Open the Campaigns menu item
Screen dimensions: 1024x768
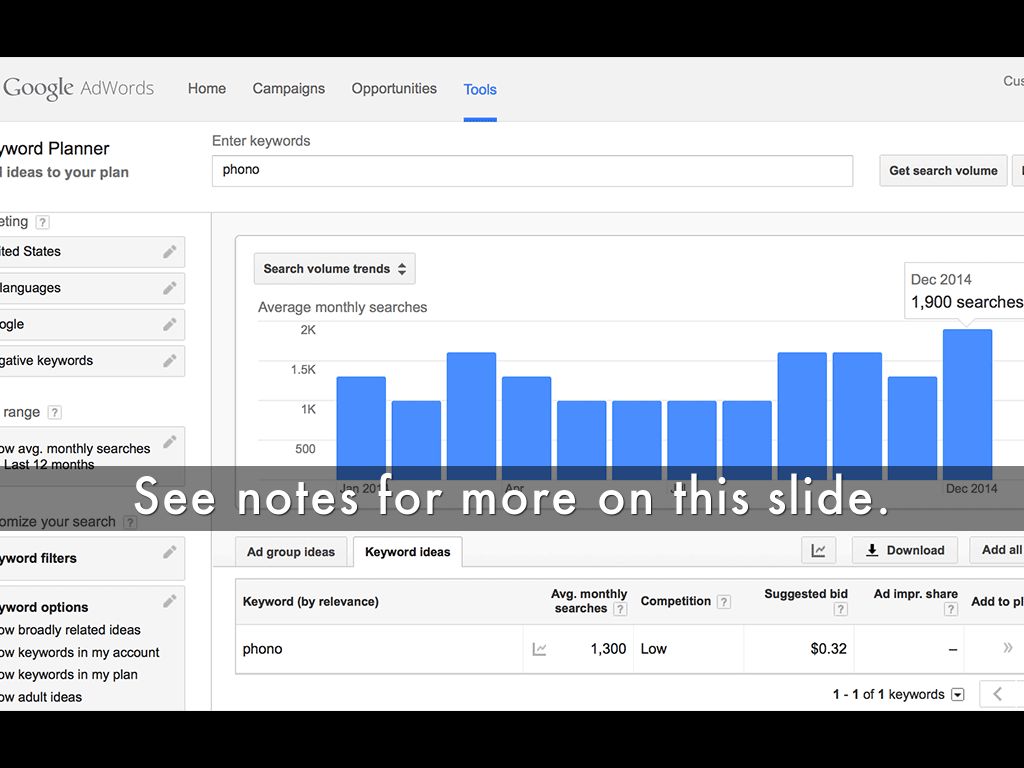pyautogui.click(x=288, y=89)
